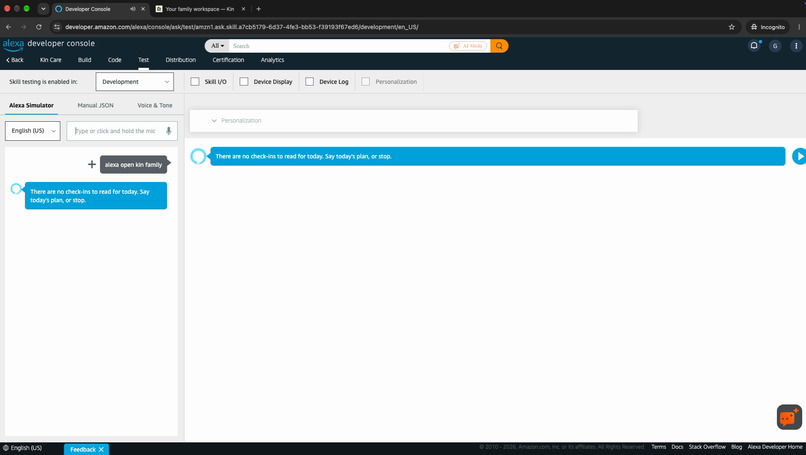Open the Blog footer link
Image resolution: width=806 pixels, height=455 pixels.
pyautogui.click(x=737, y=447)
